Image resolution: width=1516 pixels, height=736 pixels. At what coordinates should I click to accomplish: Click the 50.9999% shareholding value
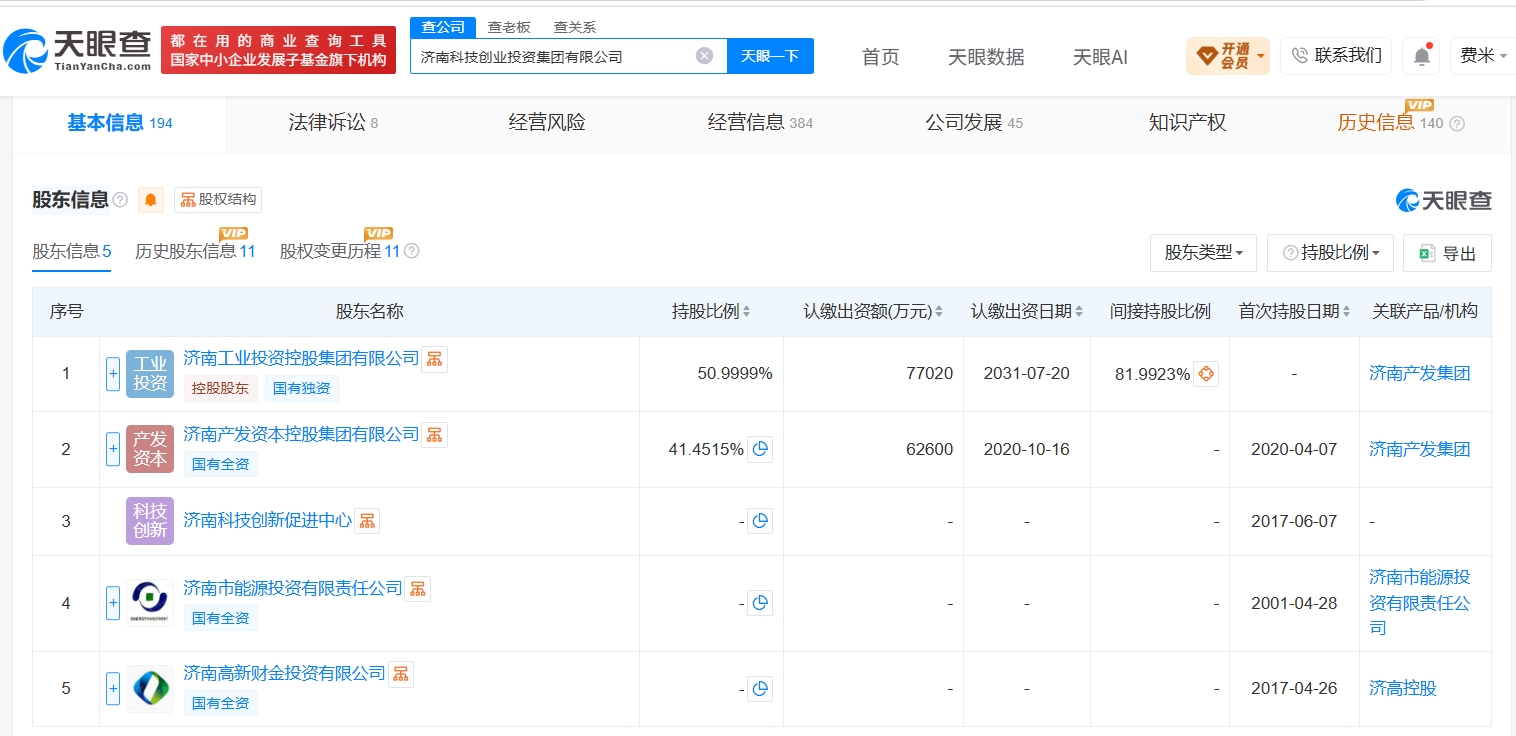coord(735,374)
